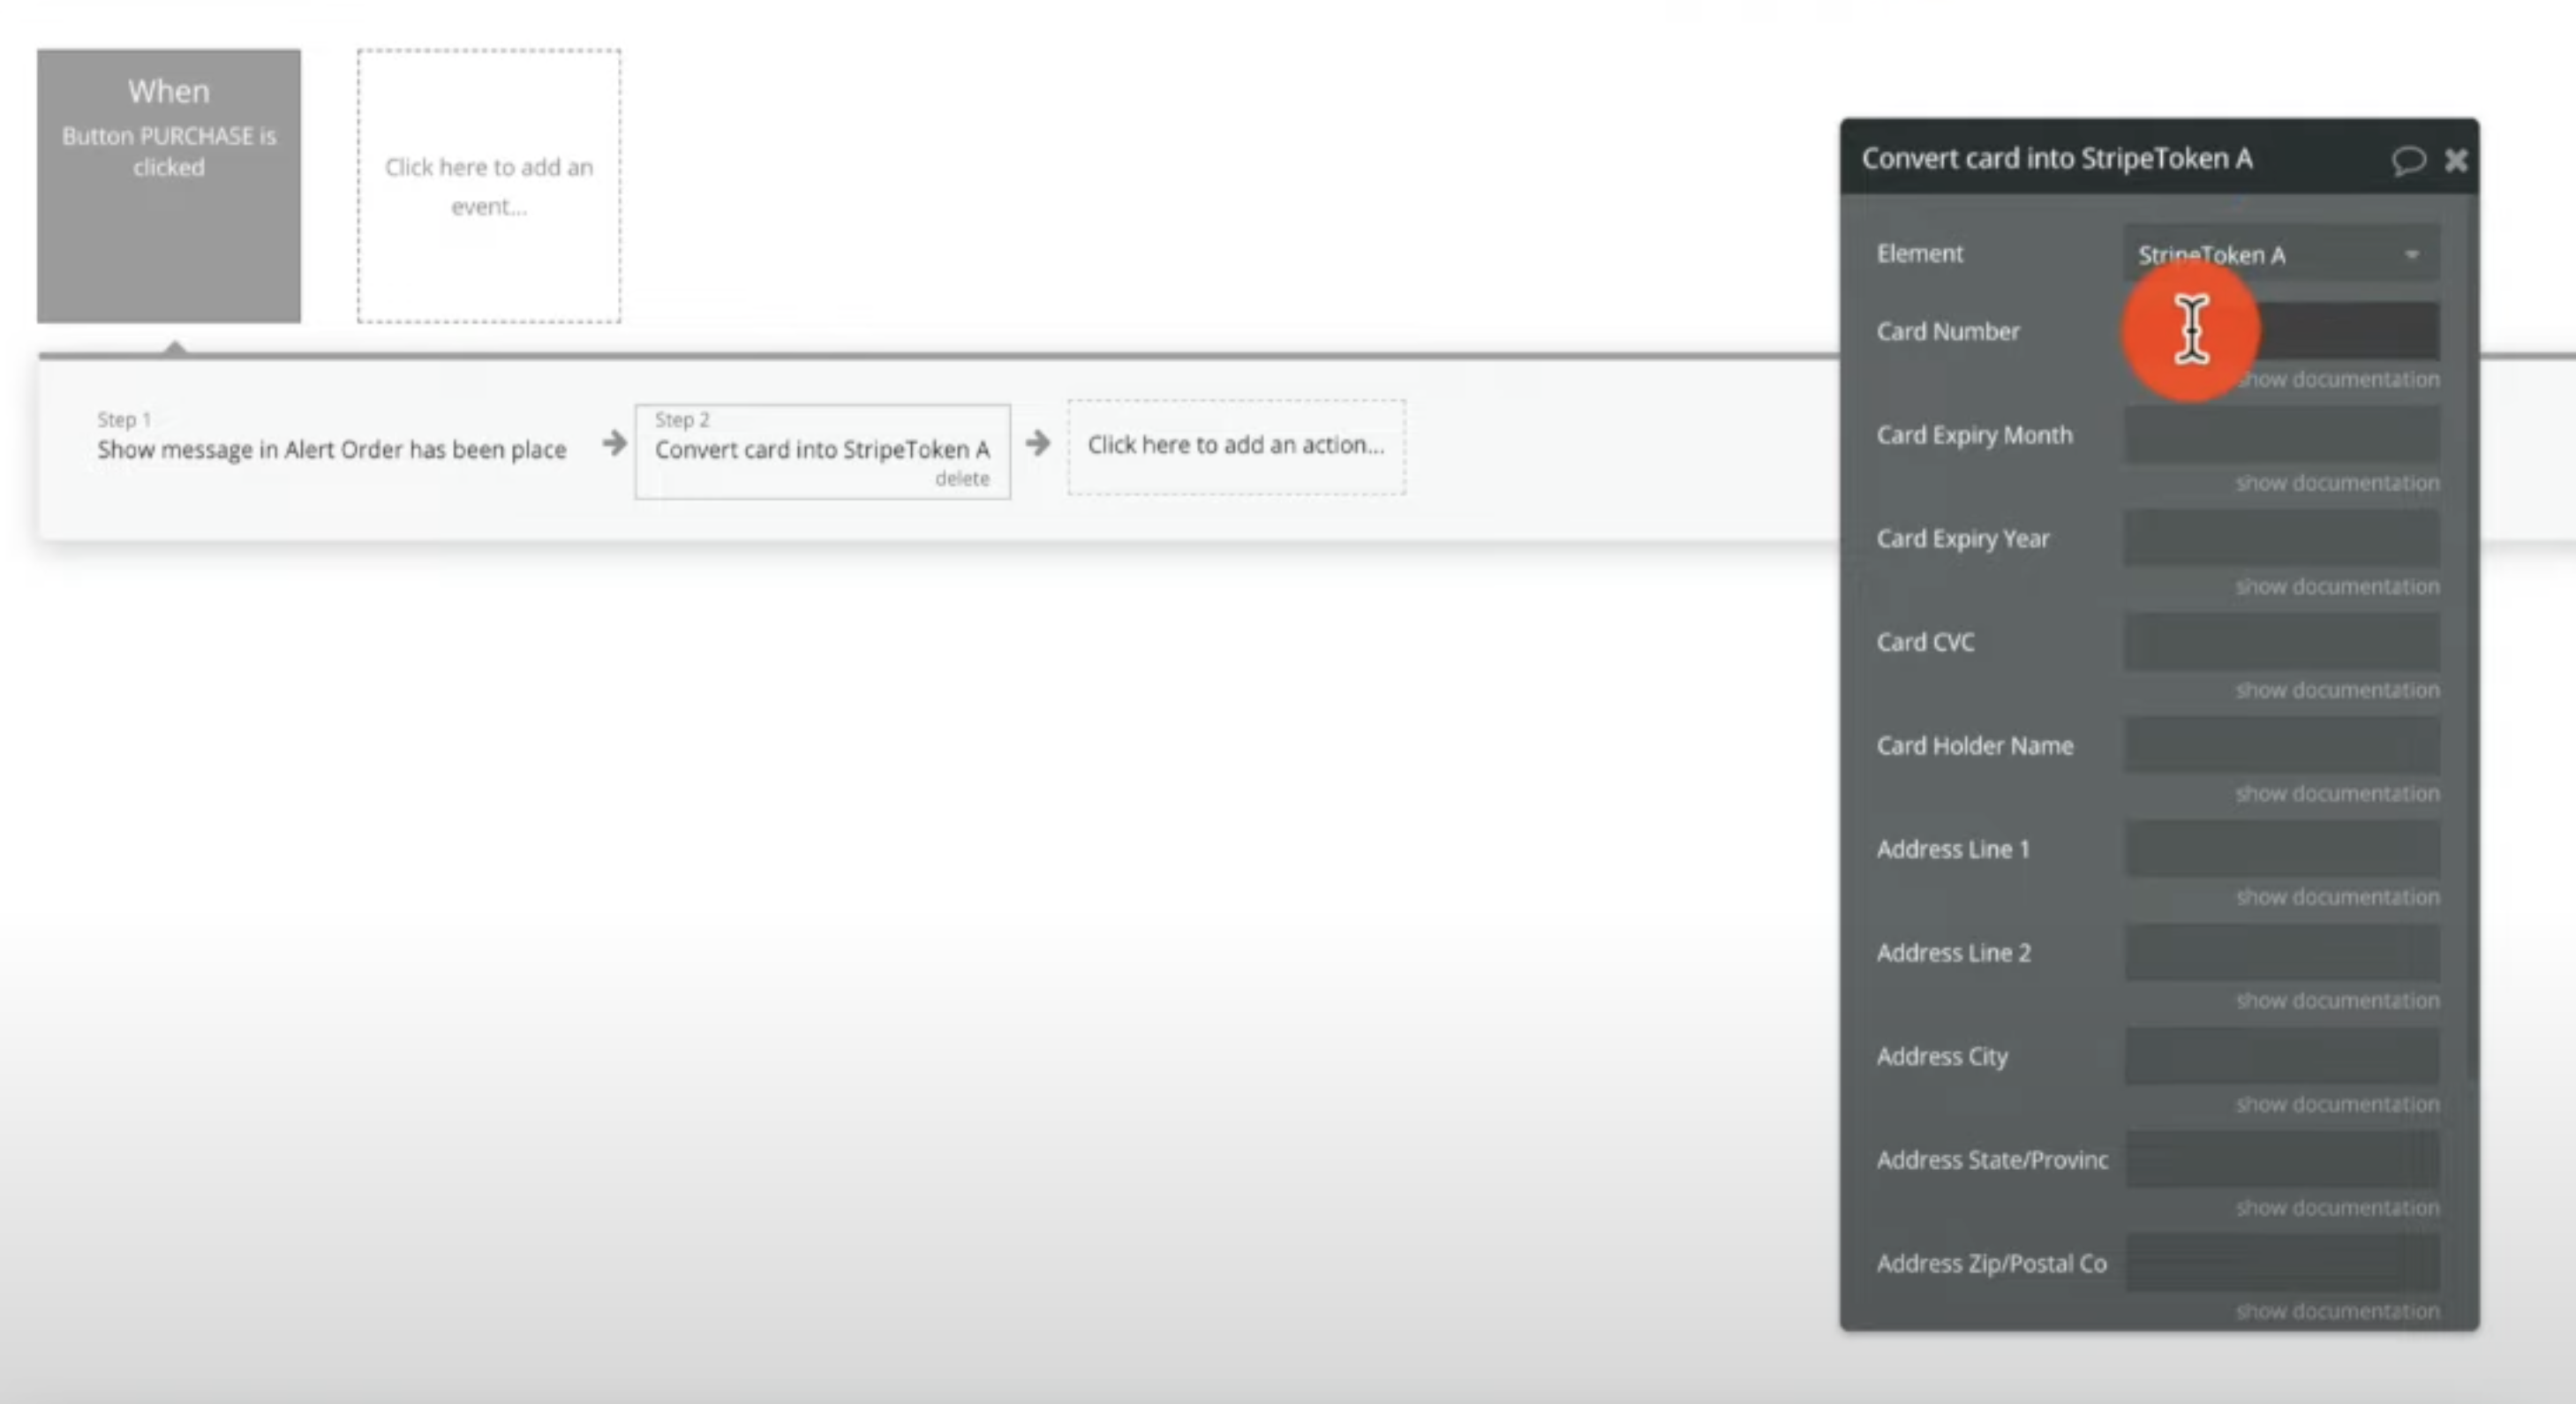Click the arrow between Step 1 and Step 2
The width and height of the screenshot is (2576, 1404).
(614, 443)
